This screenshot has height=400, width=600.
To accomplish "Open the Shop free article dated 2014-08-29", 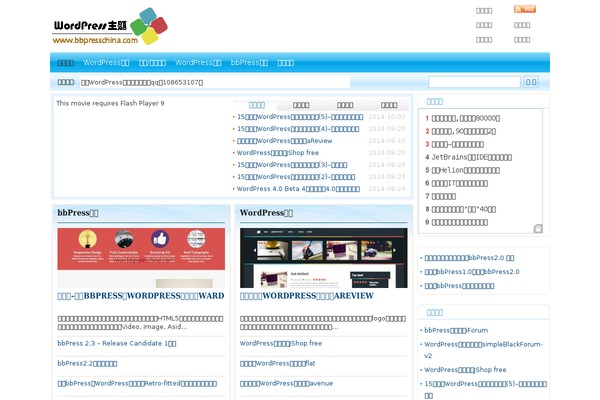I will point(278,153).
